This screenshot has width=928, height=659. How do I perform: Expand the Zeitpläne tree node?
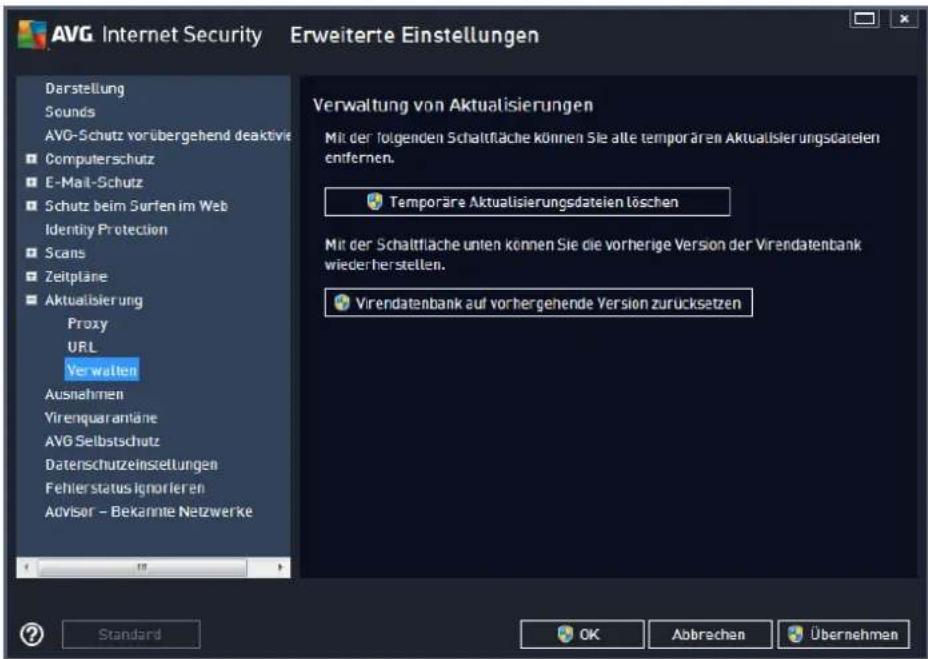[x=31, y=277]
